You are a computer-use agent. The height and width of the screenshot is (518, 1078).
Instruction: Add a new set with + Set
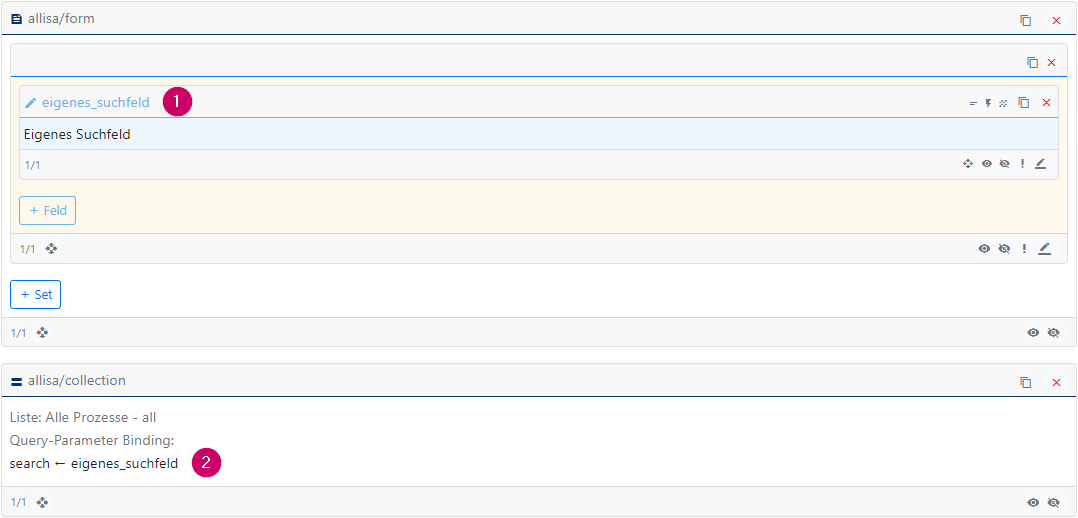36,294
